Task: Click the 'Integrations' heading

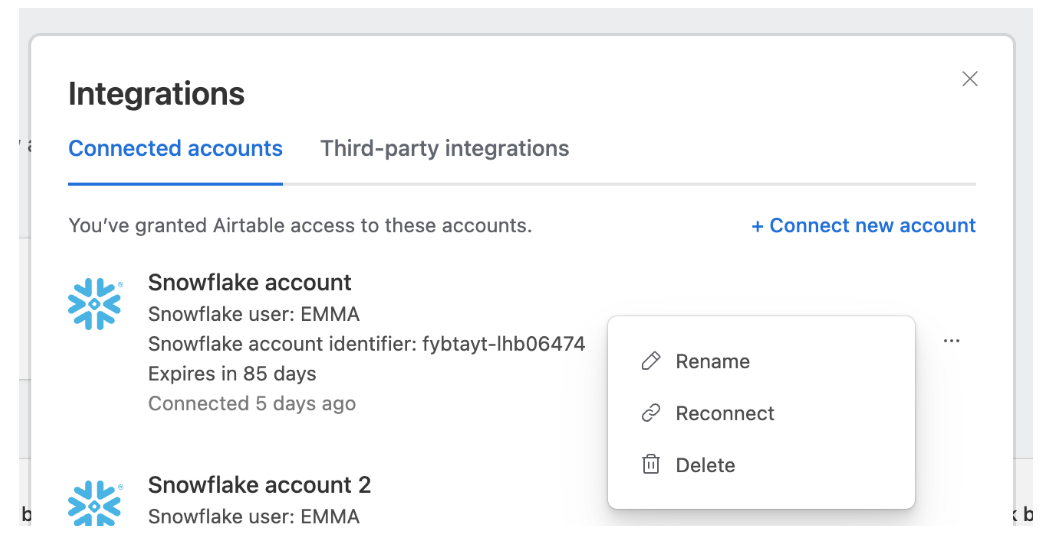Action: [156, 94]
